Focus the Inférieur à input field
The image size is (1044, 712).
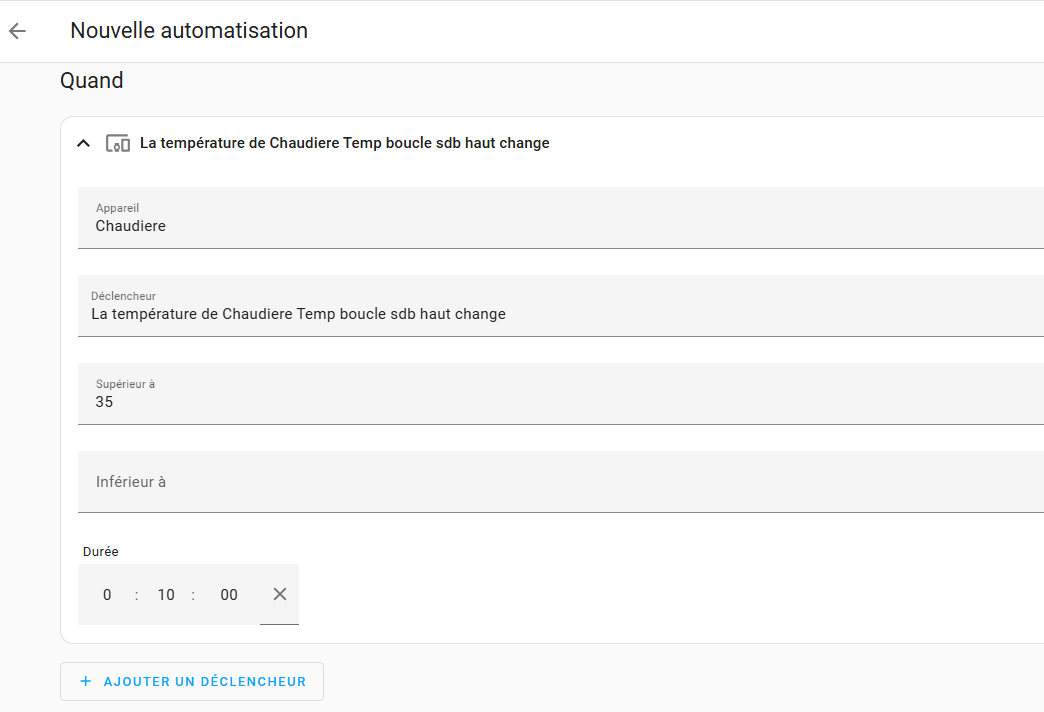pos(561,482)
